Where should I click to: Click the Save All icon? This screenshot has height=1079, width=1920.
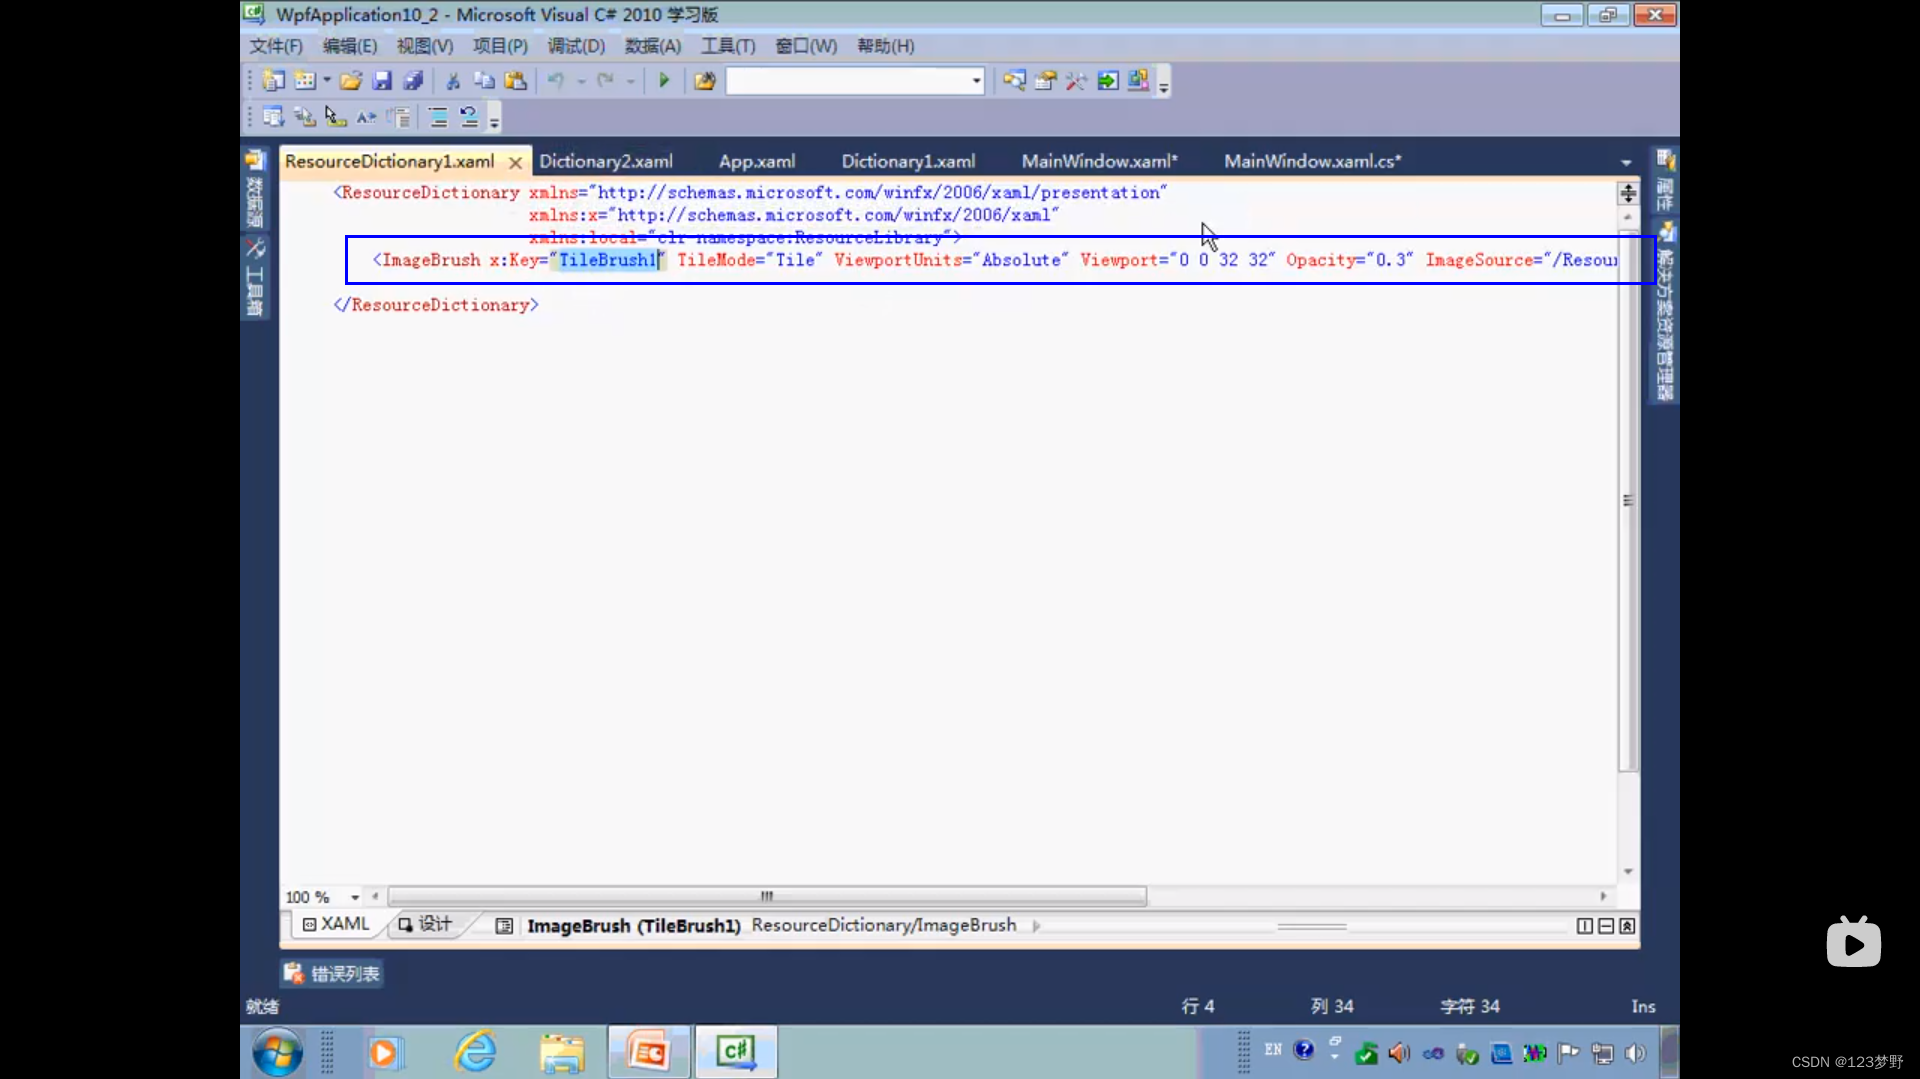413,81
